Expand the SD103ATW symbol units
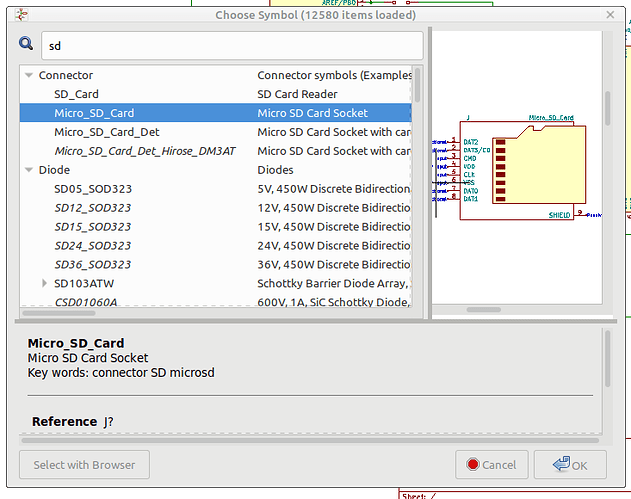The width and height of the screenshot is (631, 499). coord(44,283)
